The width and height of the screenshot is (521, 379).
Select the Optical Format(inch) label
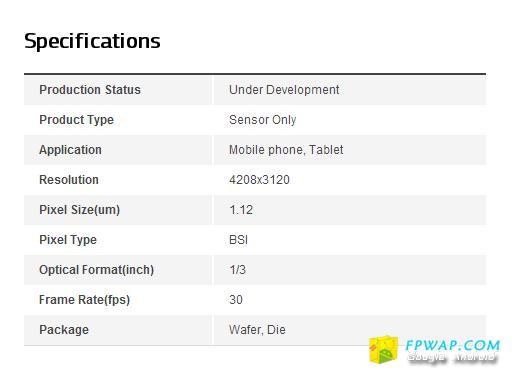click(97, 270)
